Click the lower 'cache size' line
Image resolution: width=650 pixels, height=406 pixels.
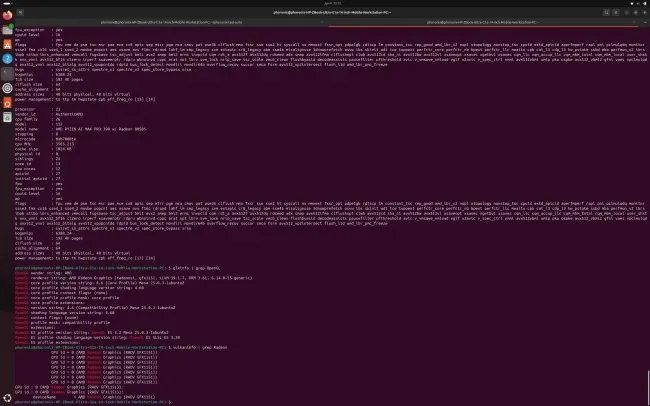click(x=43, y=149)
